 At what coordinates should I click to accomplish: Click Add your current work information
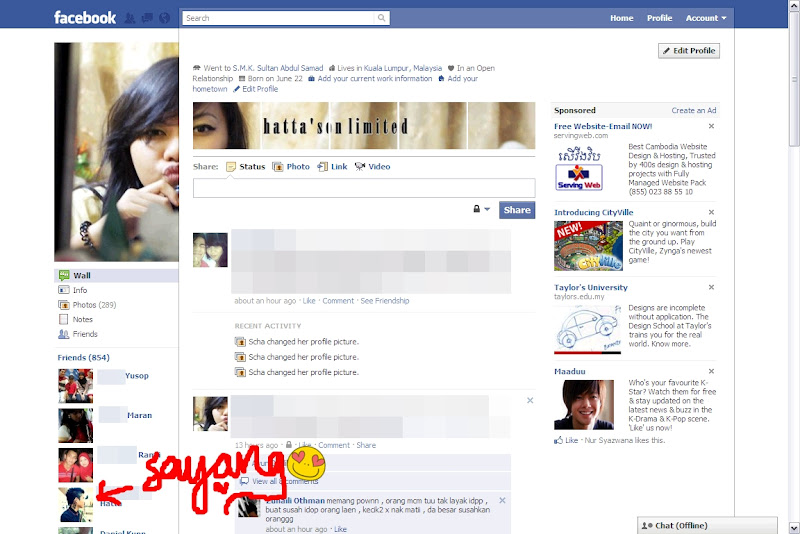(x=374, y=79)
